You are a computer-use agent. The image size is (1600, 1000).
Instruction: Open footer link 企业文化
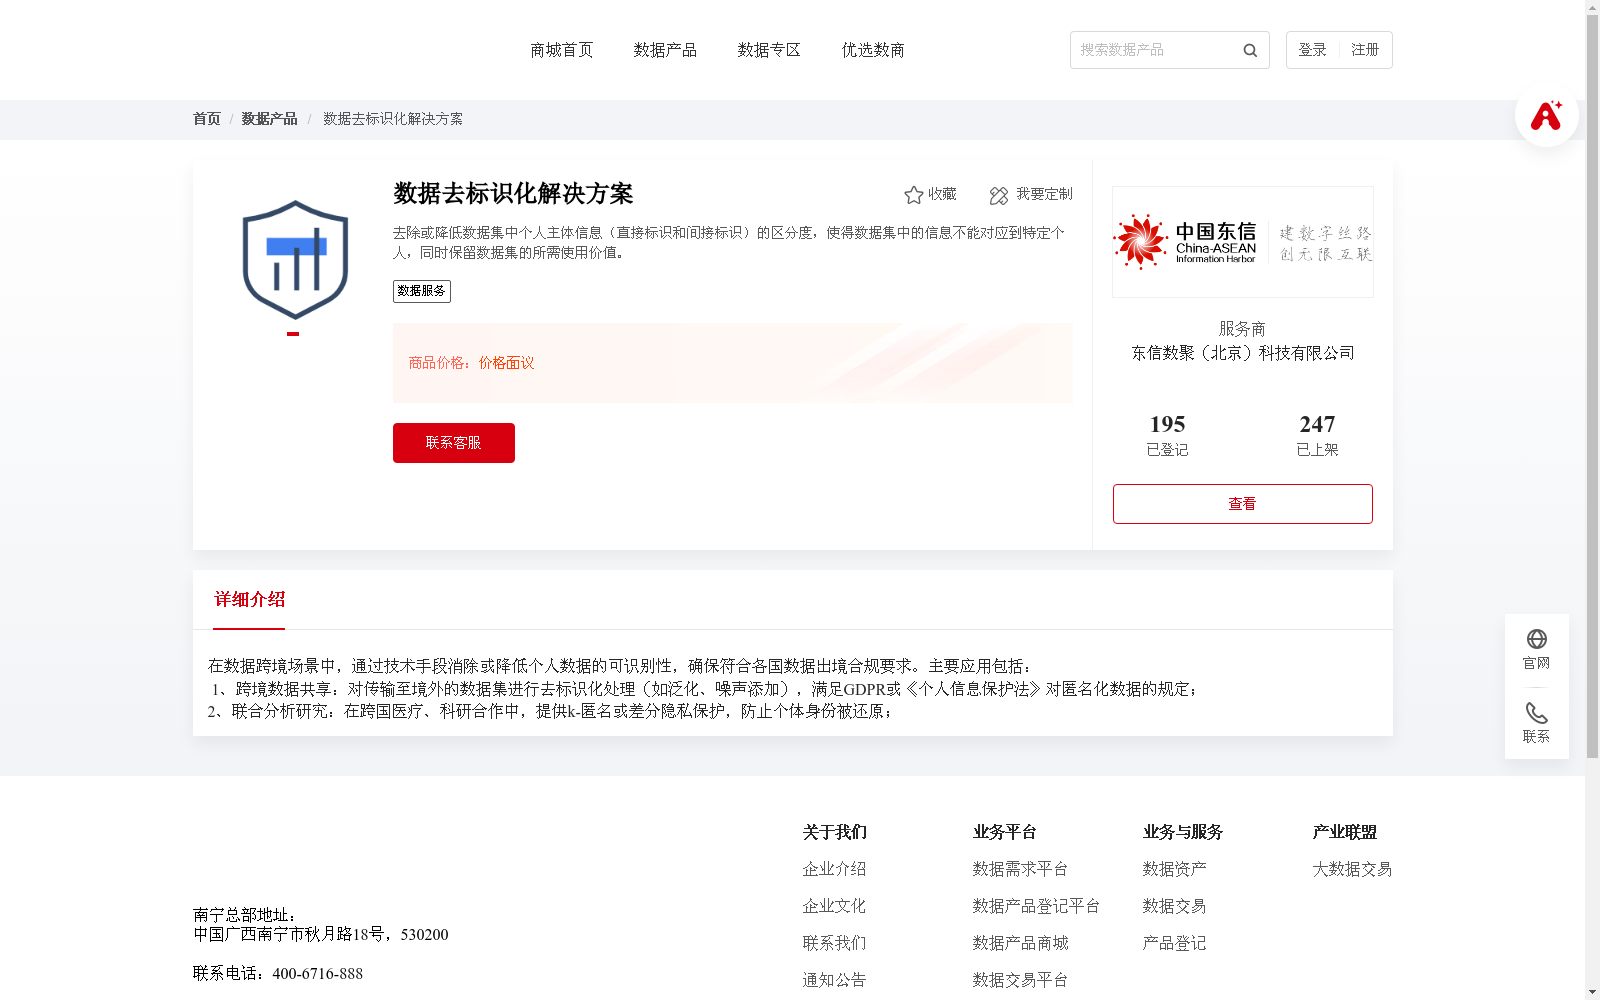tap(834, 906)
